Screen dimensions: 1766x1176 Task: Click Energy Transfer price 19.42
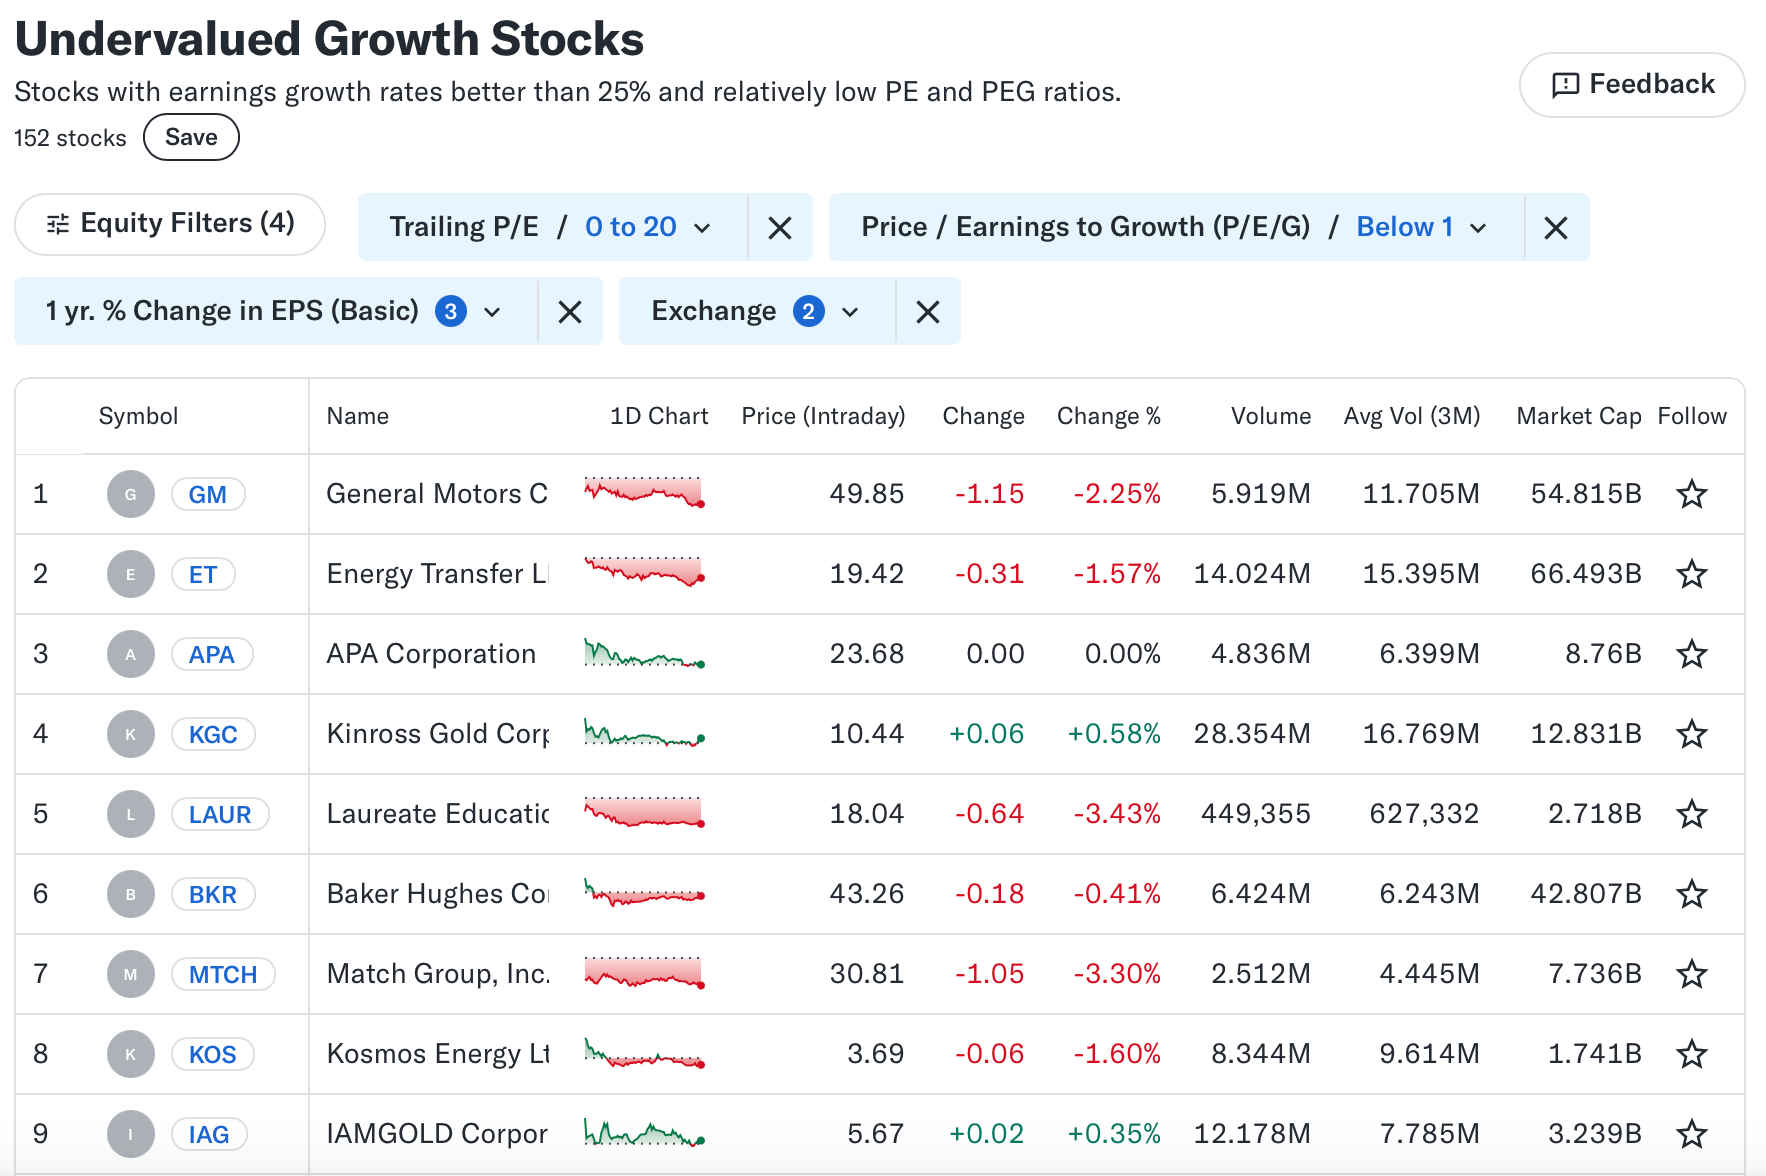coord(867,574)
